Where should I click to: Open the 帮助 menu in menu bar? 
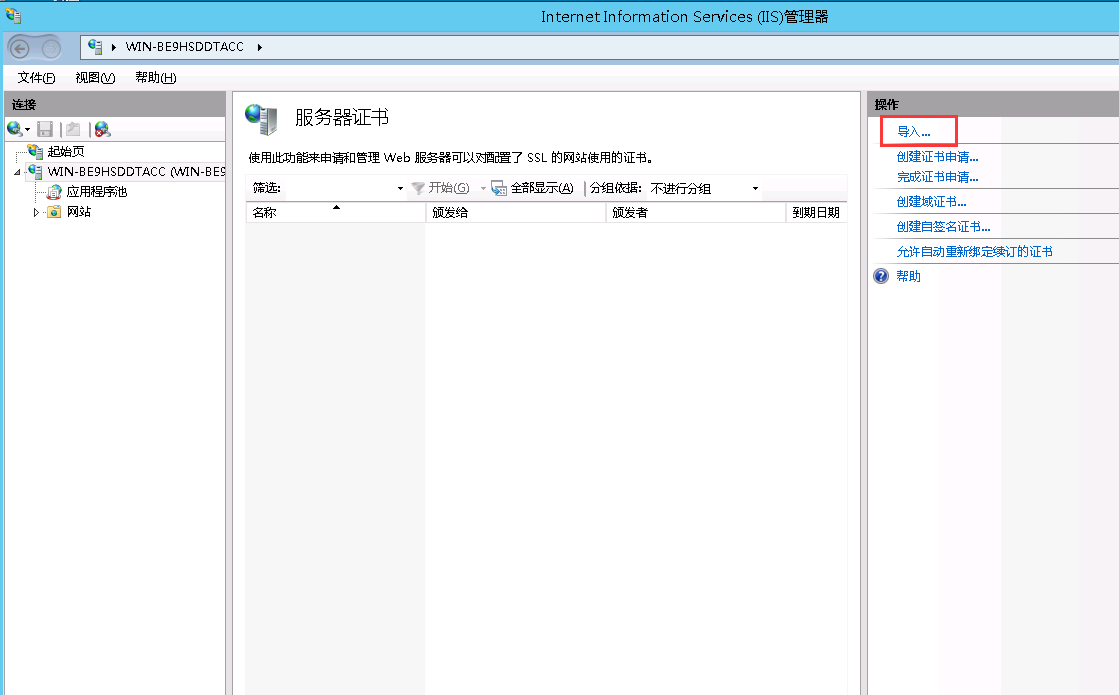[155, 78]
